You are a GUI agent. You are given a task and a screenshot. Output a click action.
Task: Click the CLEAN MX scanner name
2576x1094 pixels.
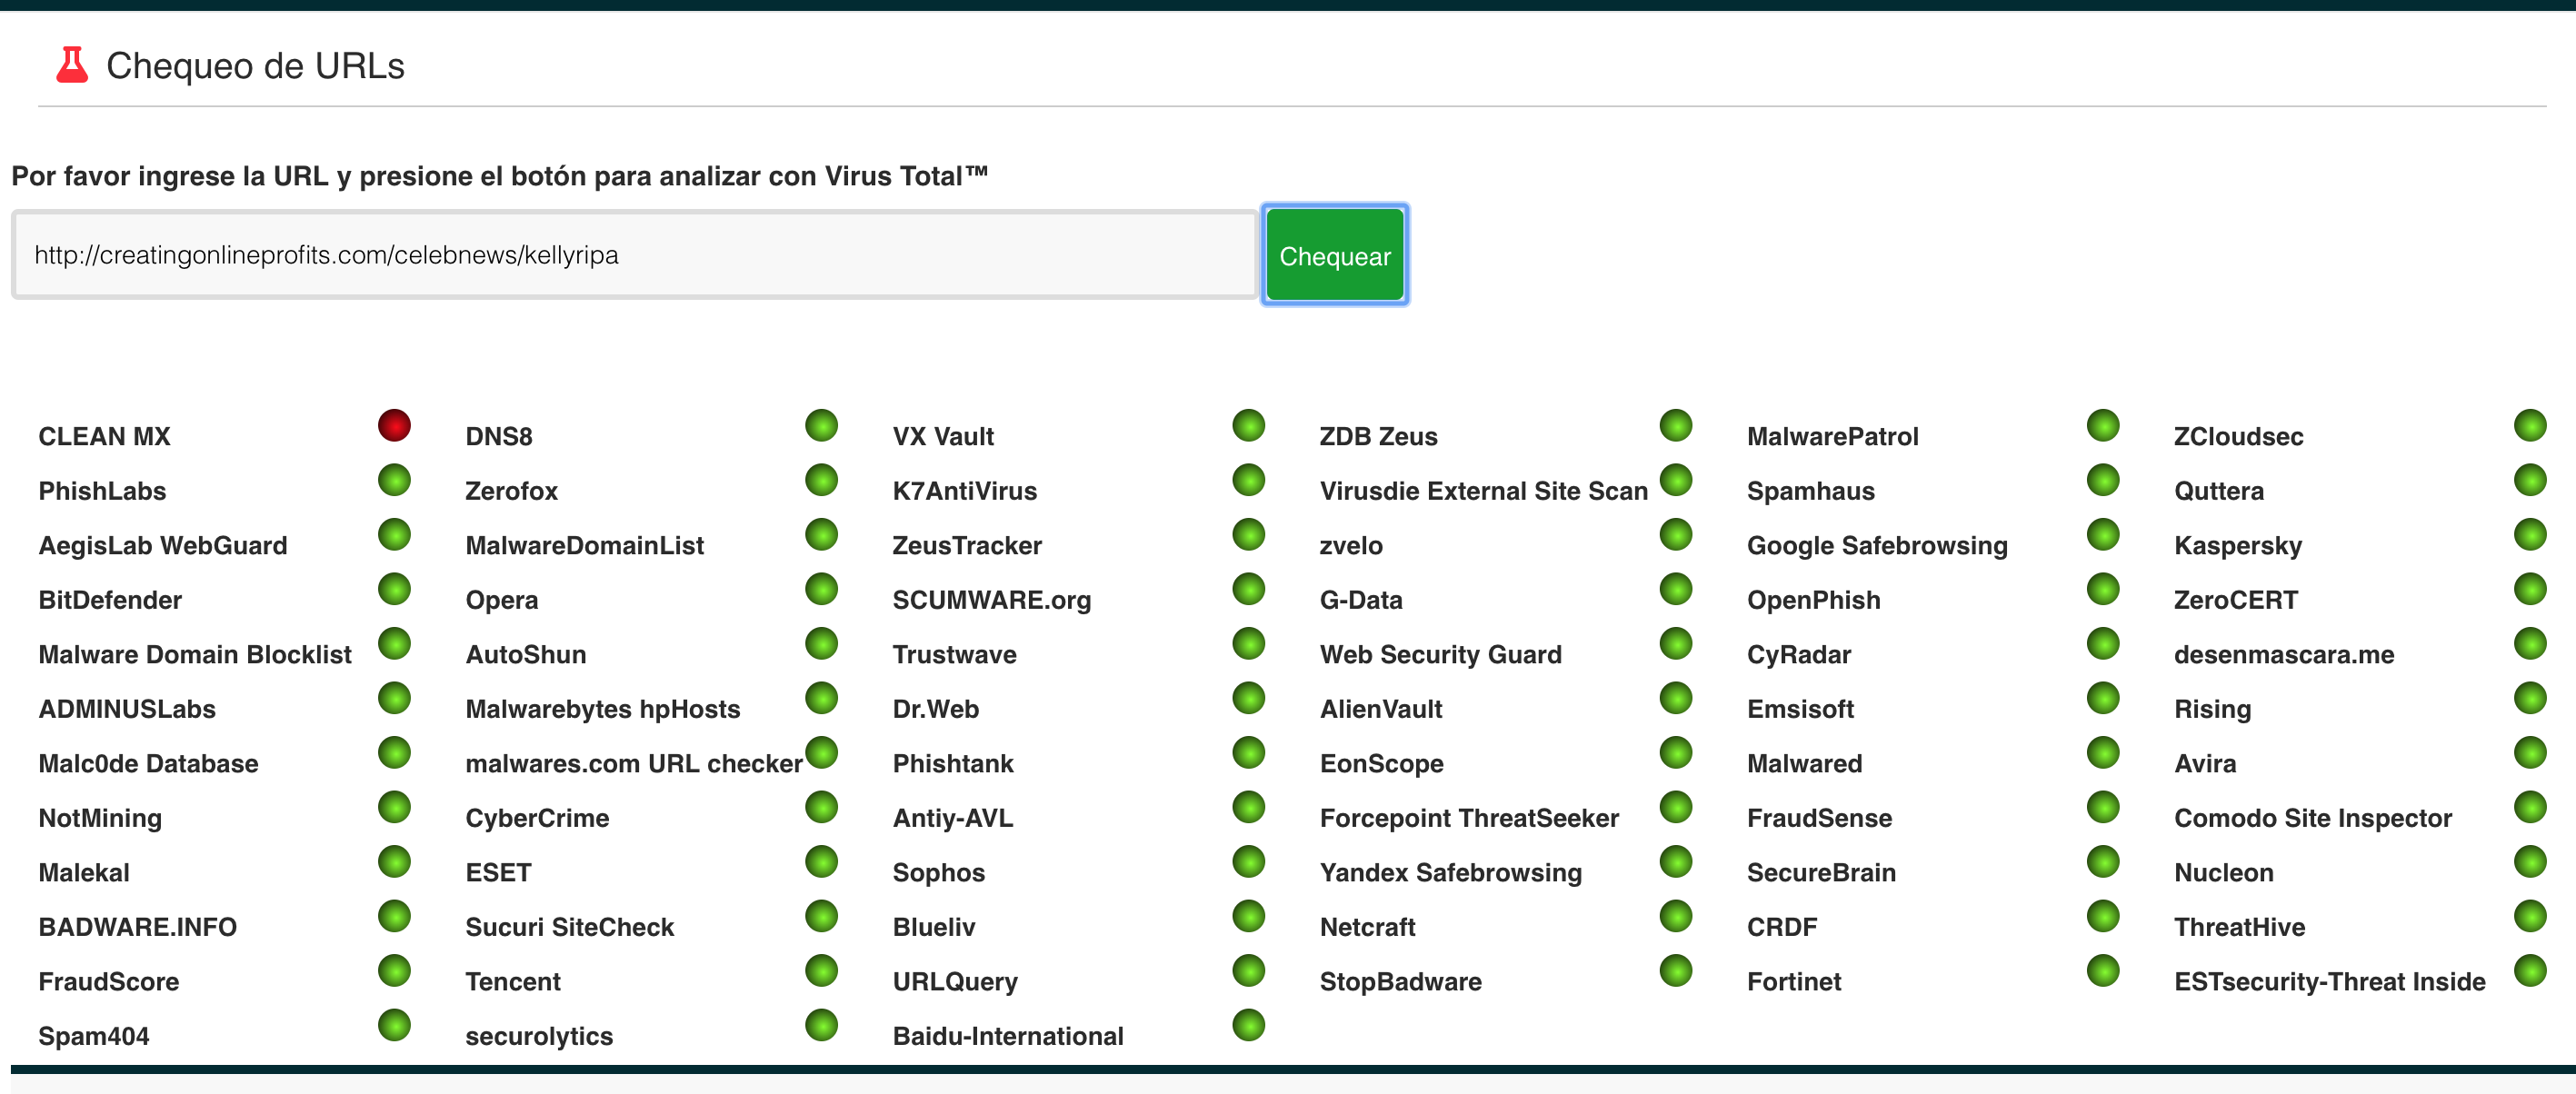[104, 436]
